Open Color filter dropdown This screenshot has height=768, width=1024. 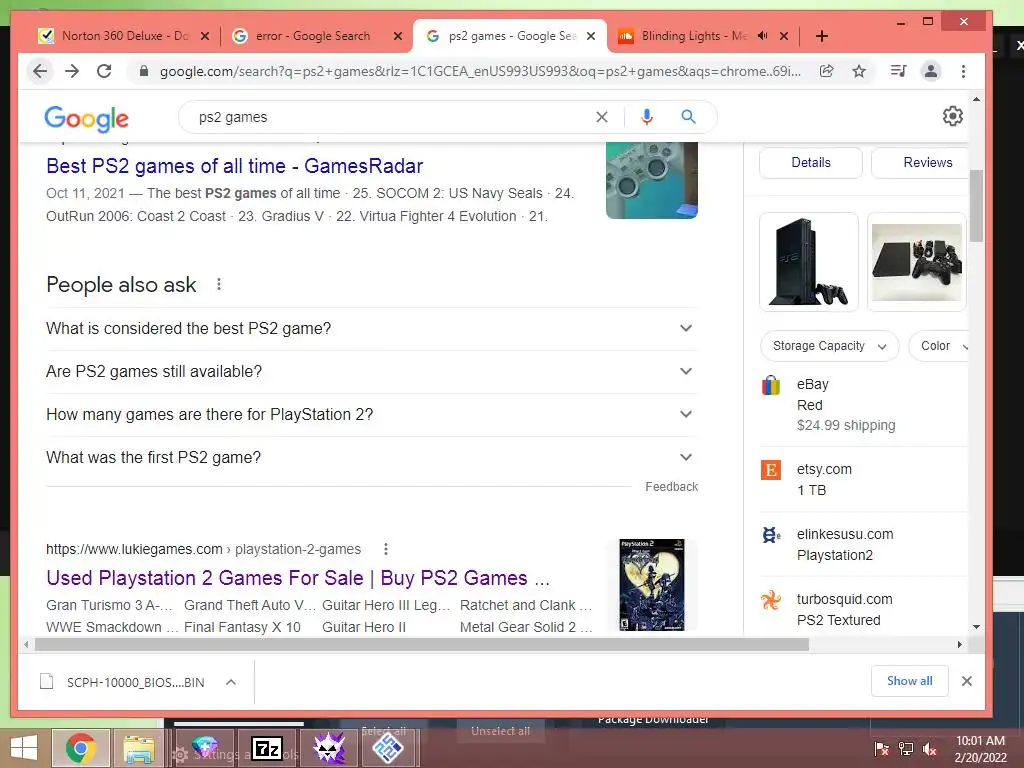(x=940, y=346)
